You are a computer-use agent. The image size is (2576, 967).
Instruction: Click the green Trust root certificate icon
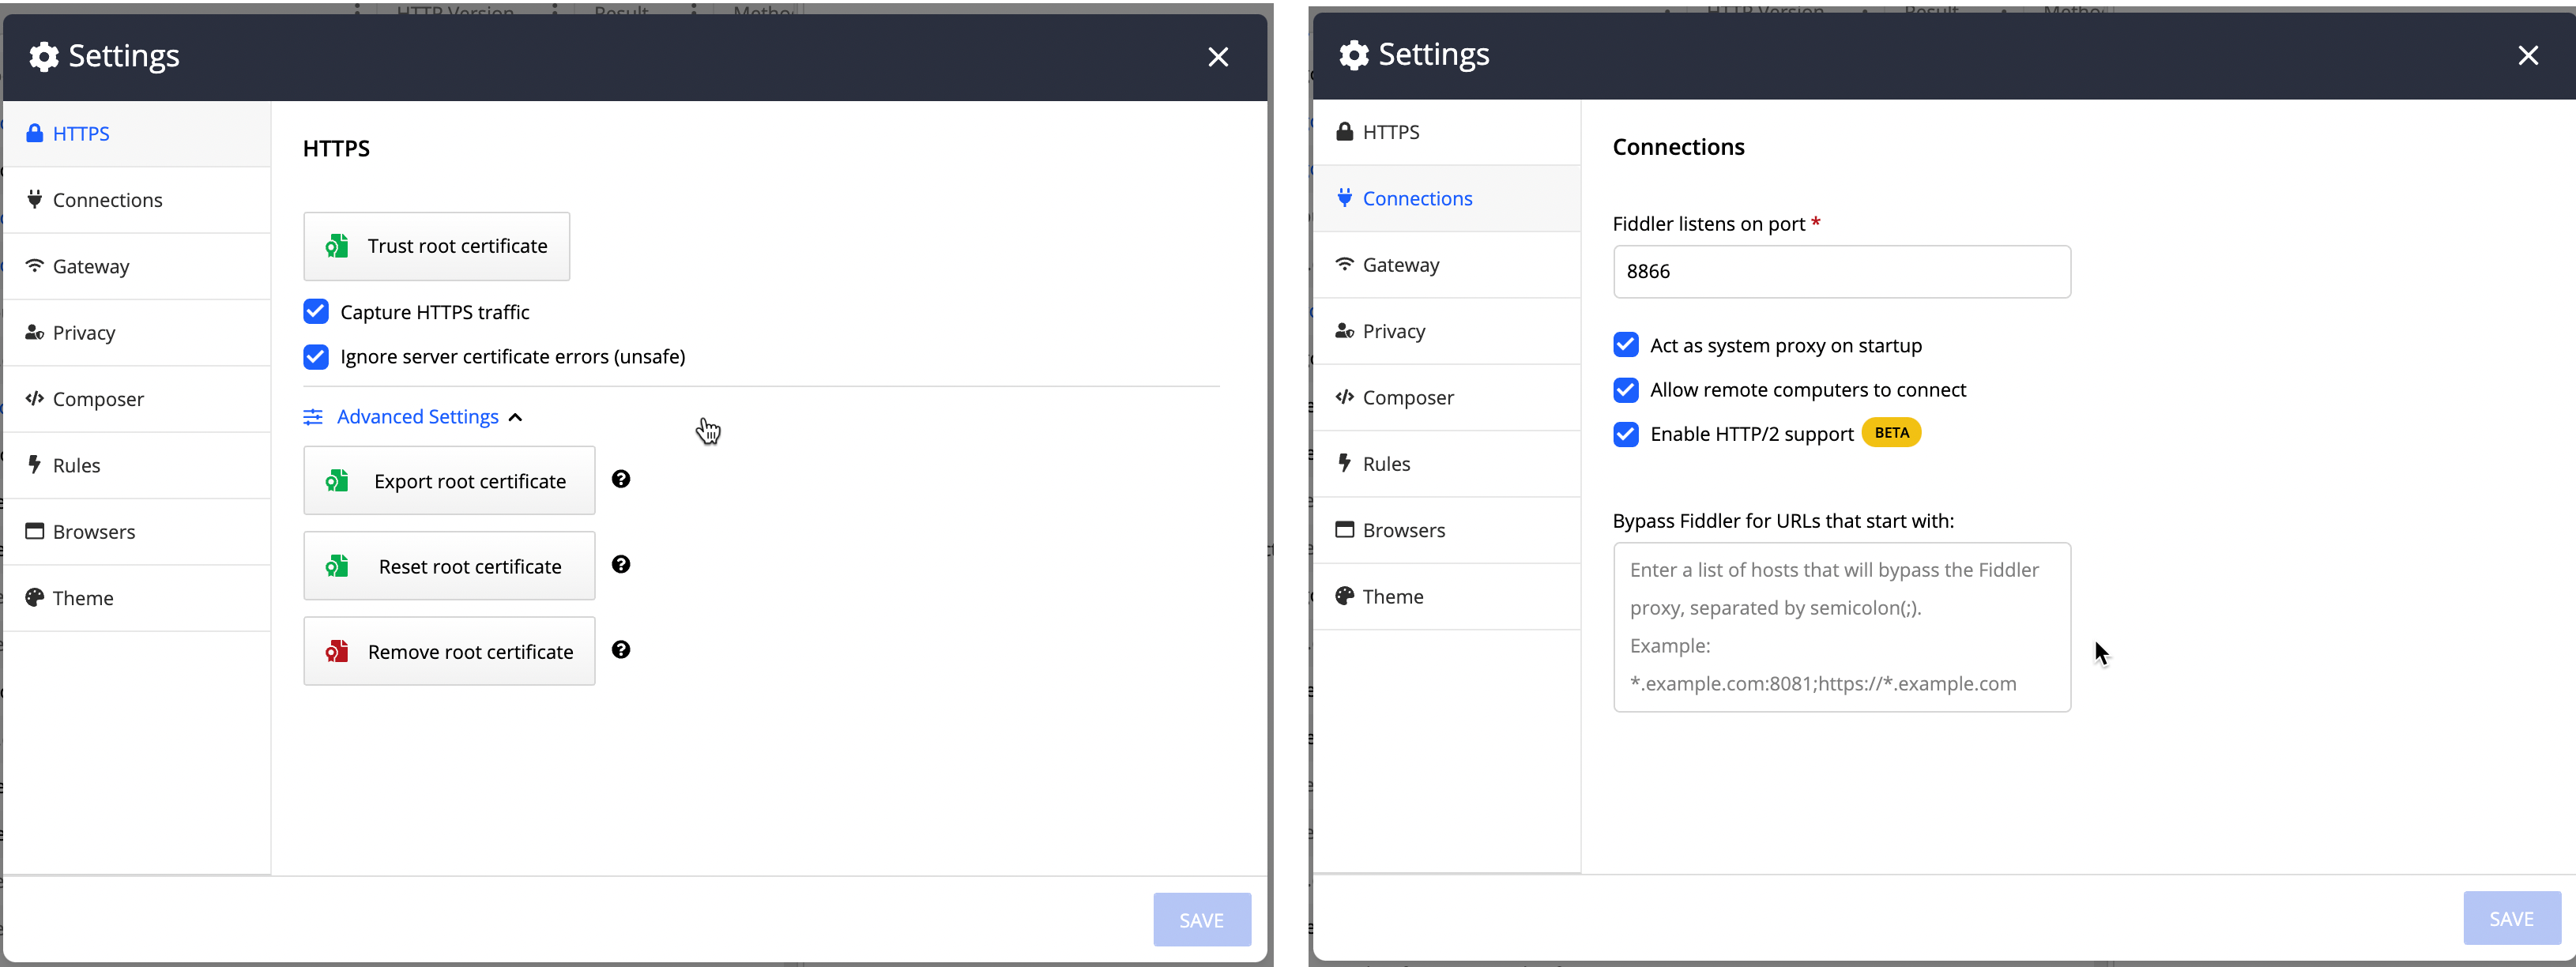(337, 246)
